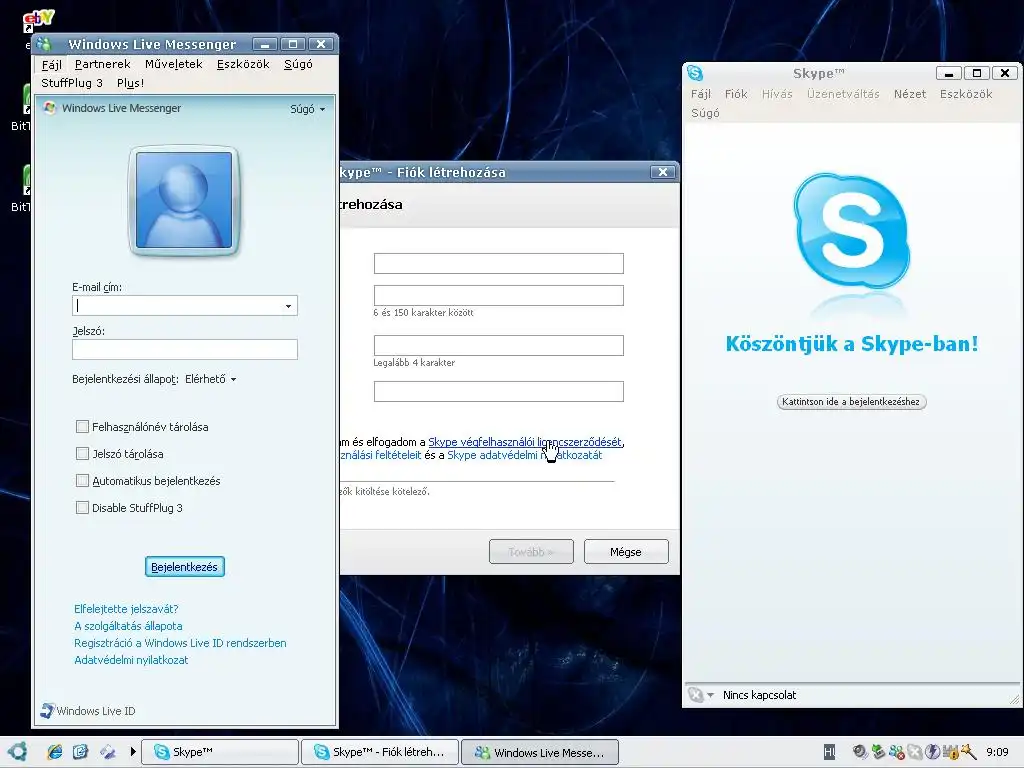Viewport: 1024px width, 768px height.
Task: Open the Start button on the taskbar
Action: click(17, 752)
